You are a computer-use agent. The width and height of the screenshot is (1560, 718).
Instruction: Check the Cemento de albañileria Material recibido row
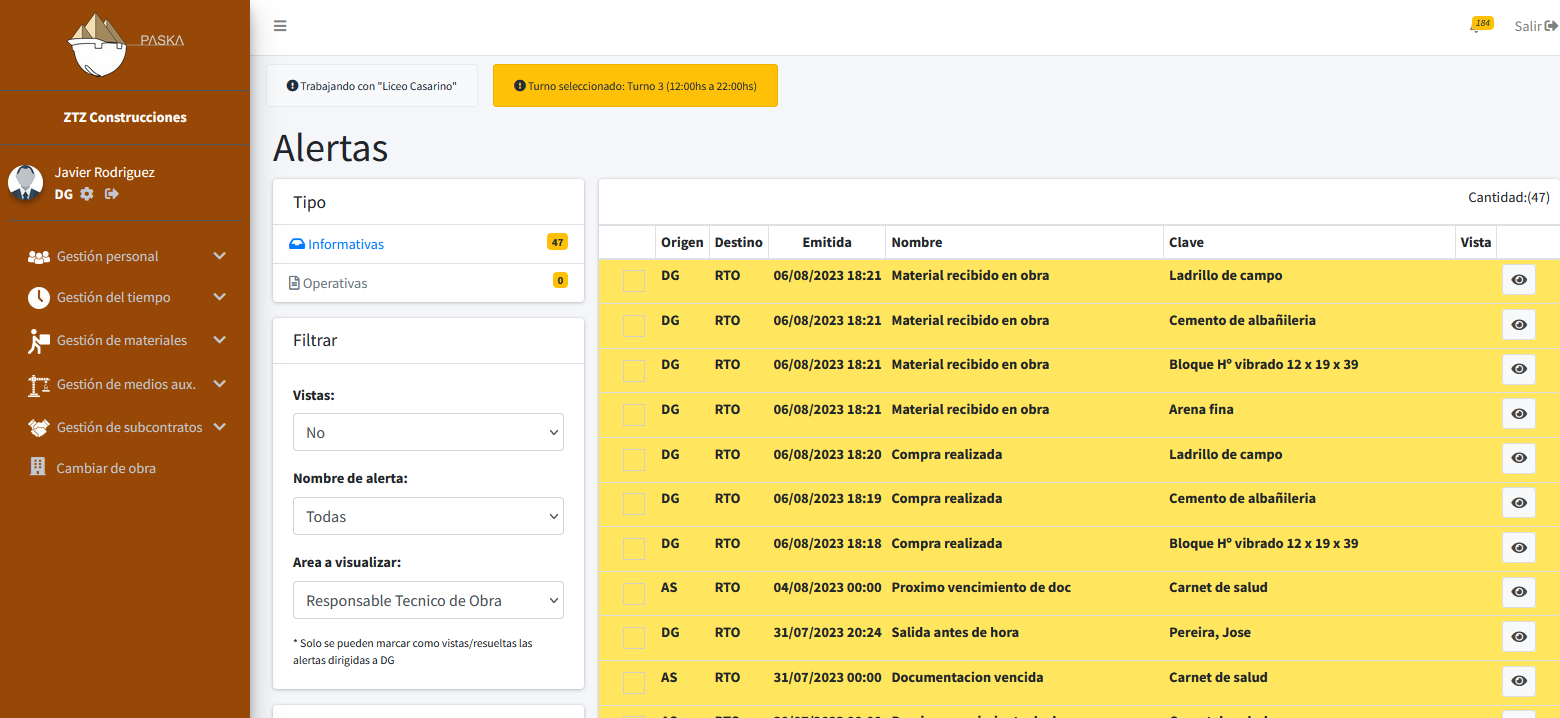(634, 326)
